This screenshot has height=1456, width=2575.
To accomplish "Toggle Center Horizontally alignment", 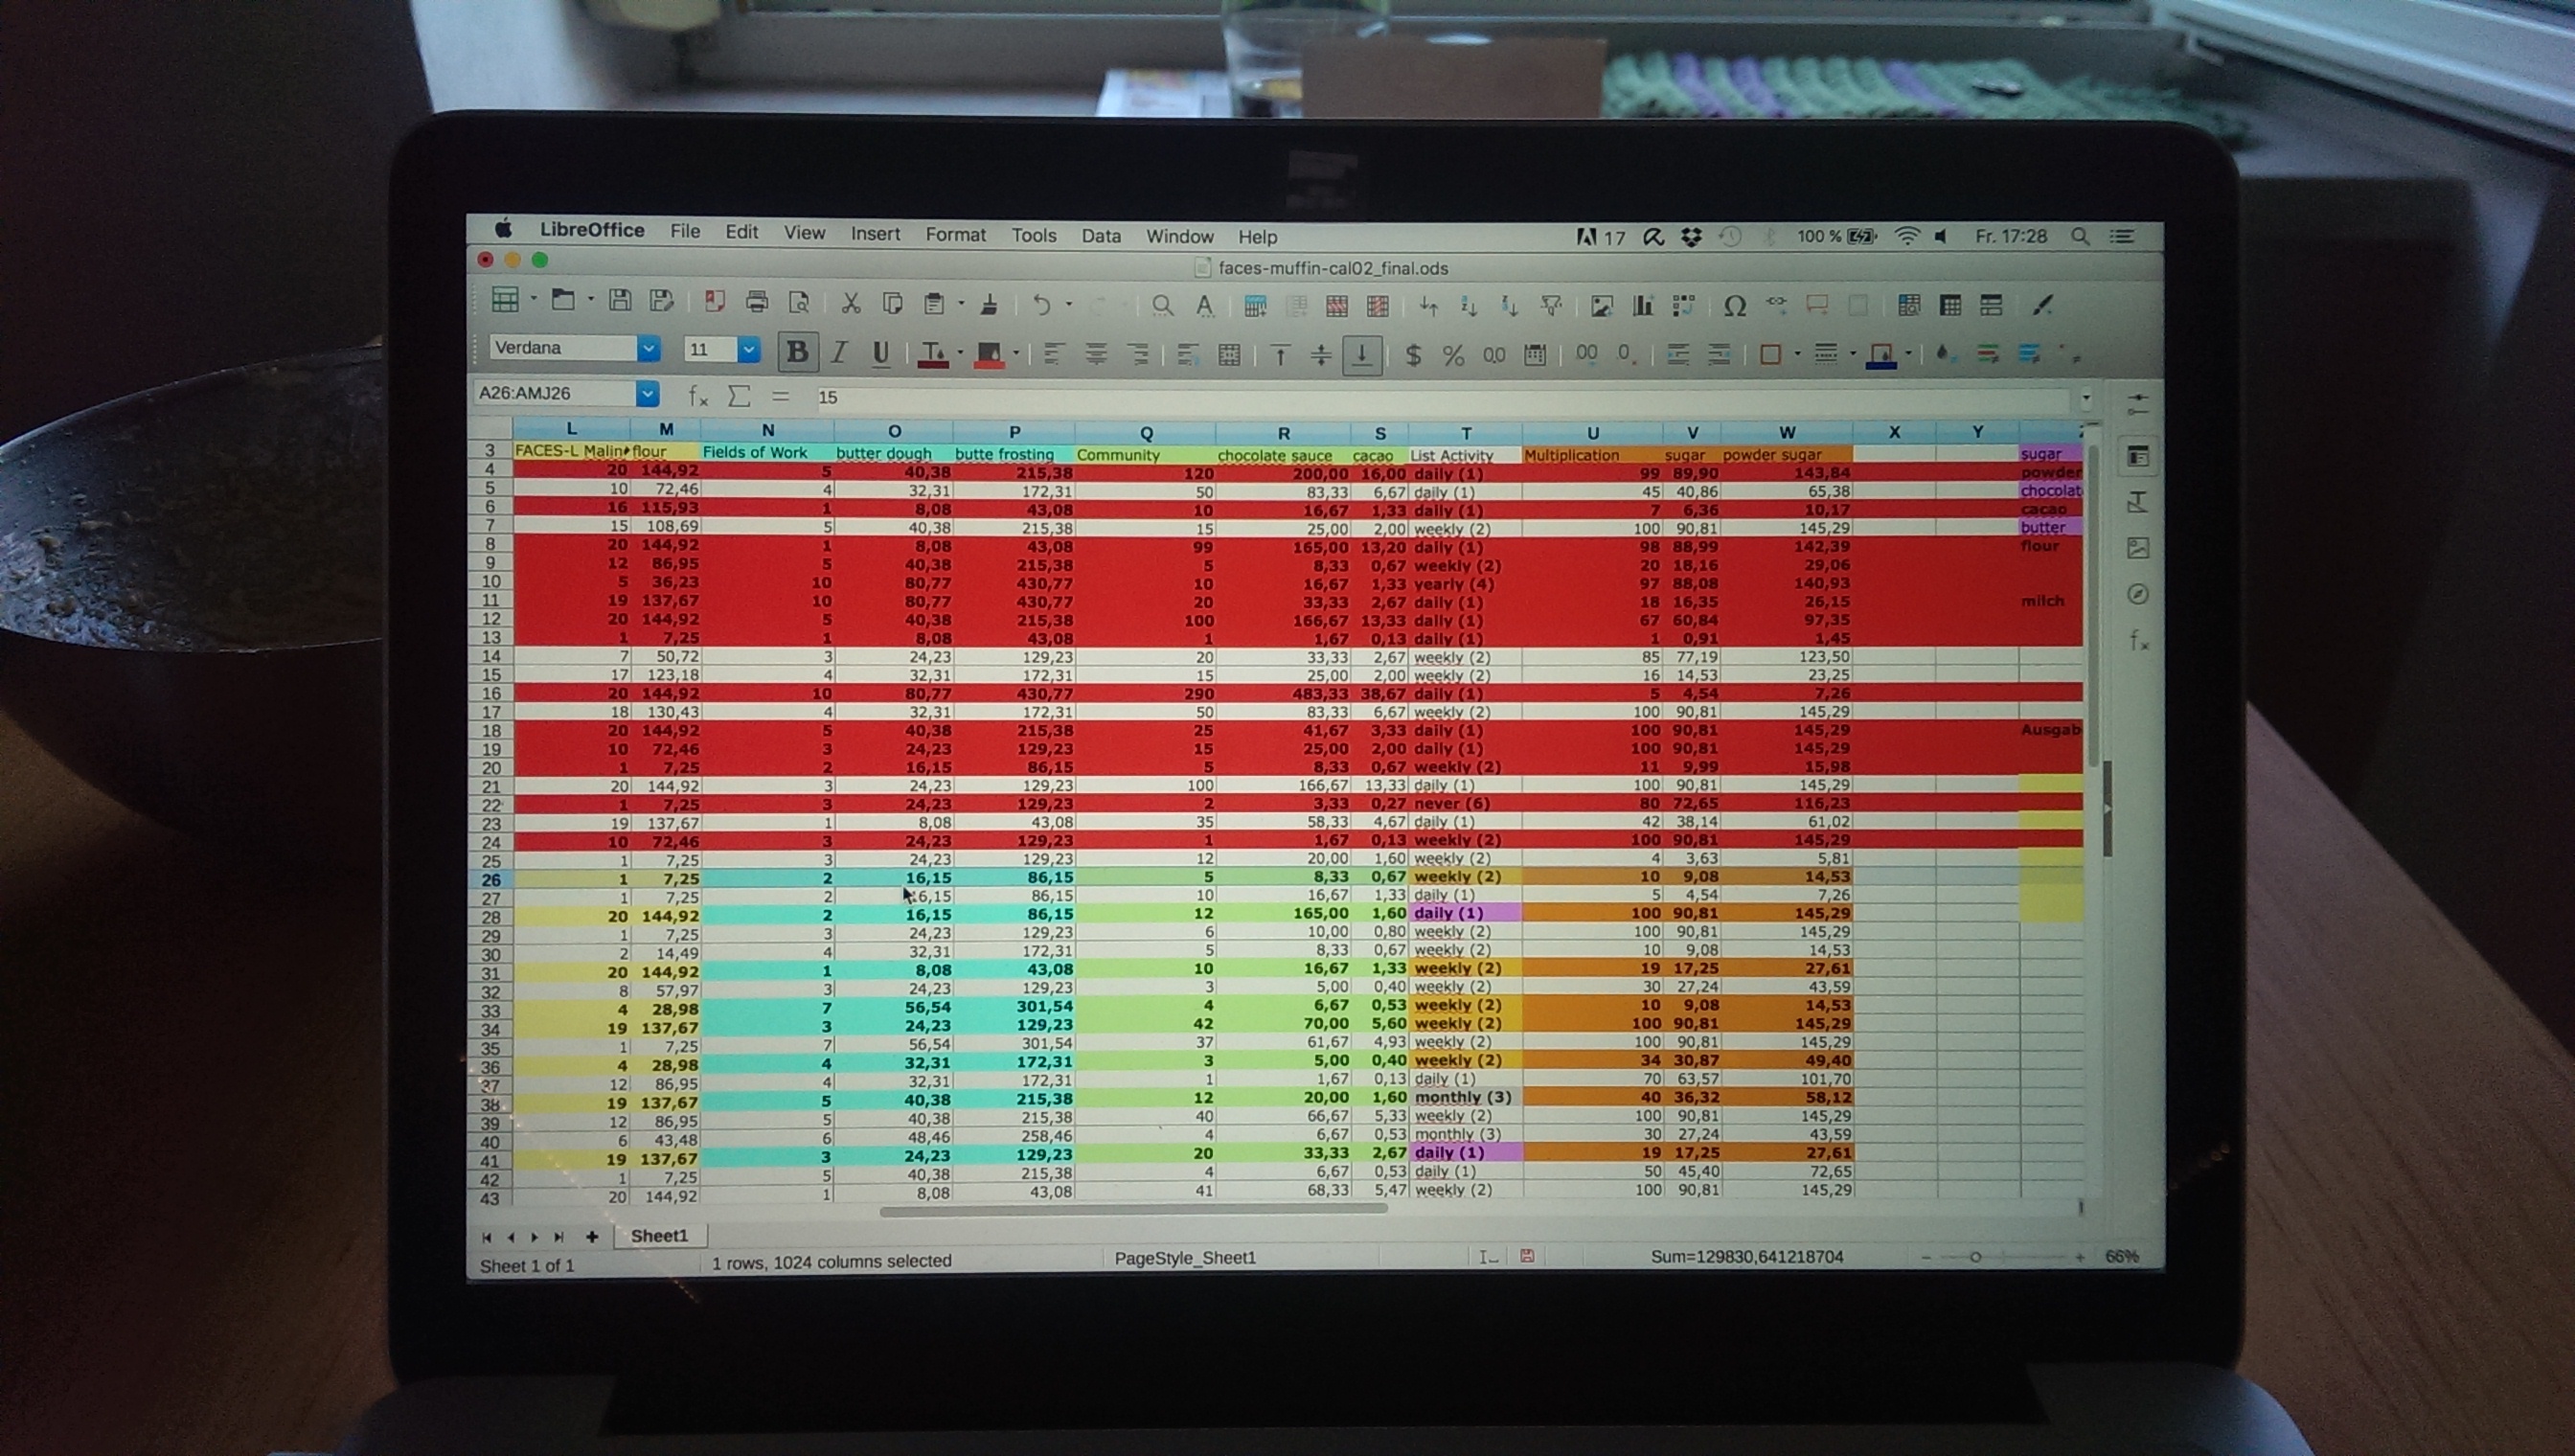I will (x=1095, y=353).
